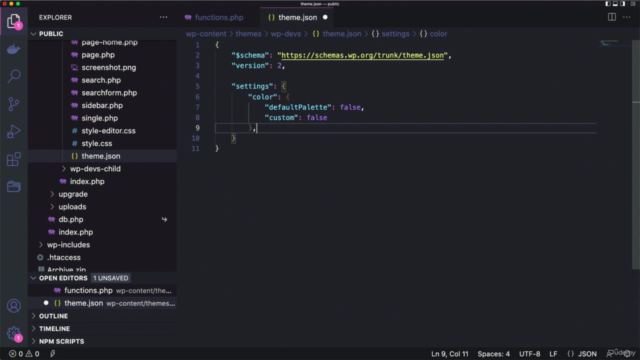The height and width of the screenshot is (360, 640).
Task: Click the errors and warnings status indicator
Action: [x=24, y=354]
